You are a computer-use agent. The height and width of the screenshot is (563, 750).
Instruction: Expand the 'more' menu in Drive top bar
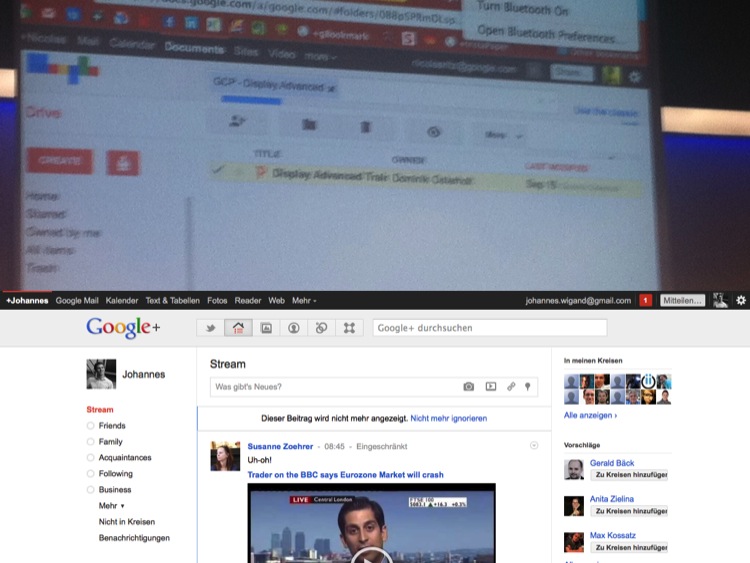(x=320, y=56)
